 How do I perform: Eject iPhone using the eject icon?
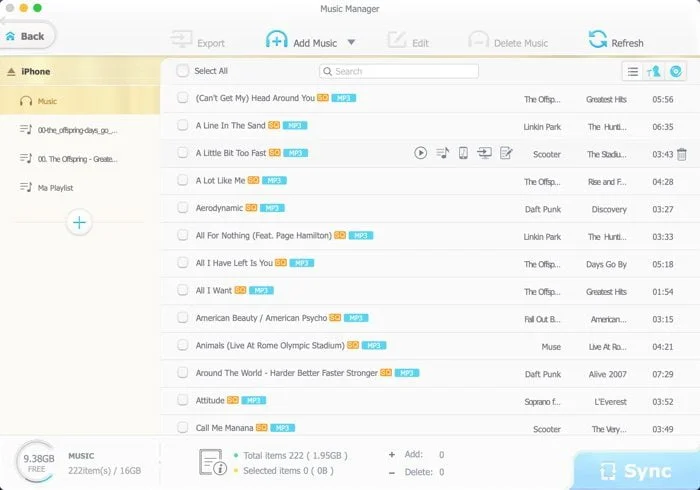[x=11, y=72]
